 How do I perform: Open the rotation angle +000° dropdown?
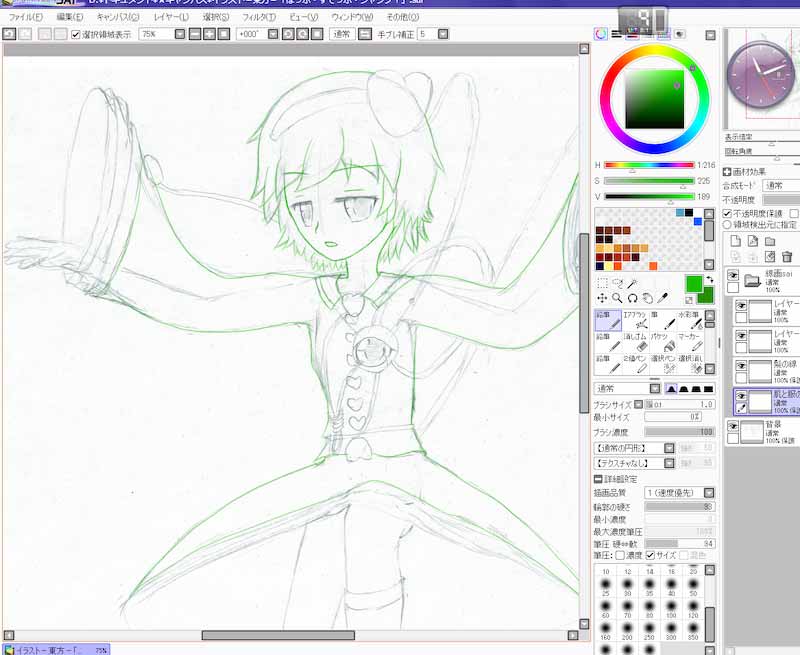click(x=273, y=34)
